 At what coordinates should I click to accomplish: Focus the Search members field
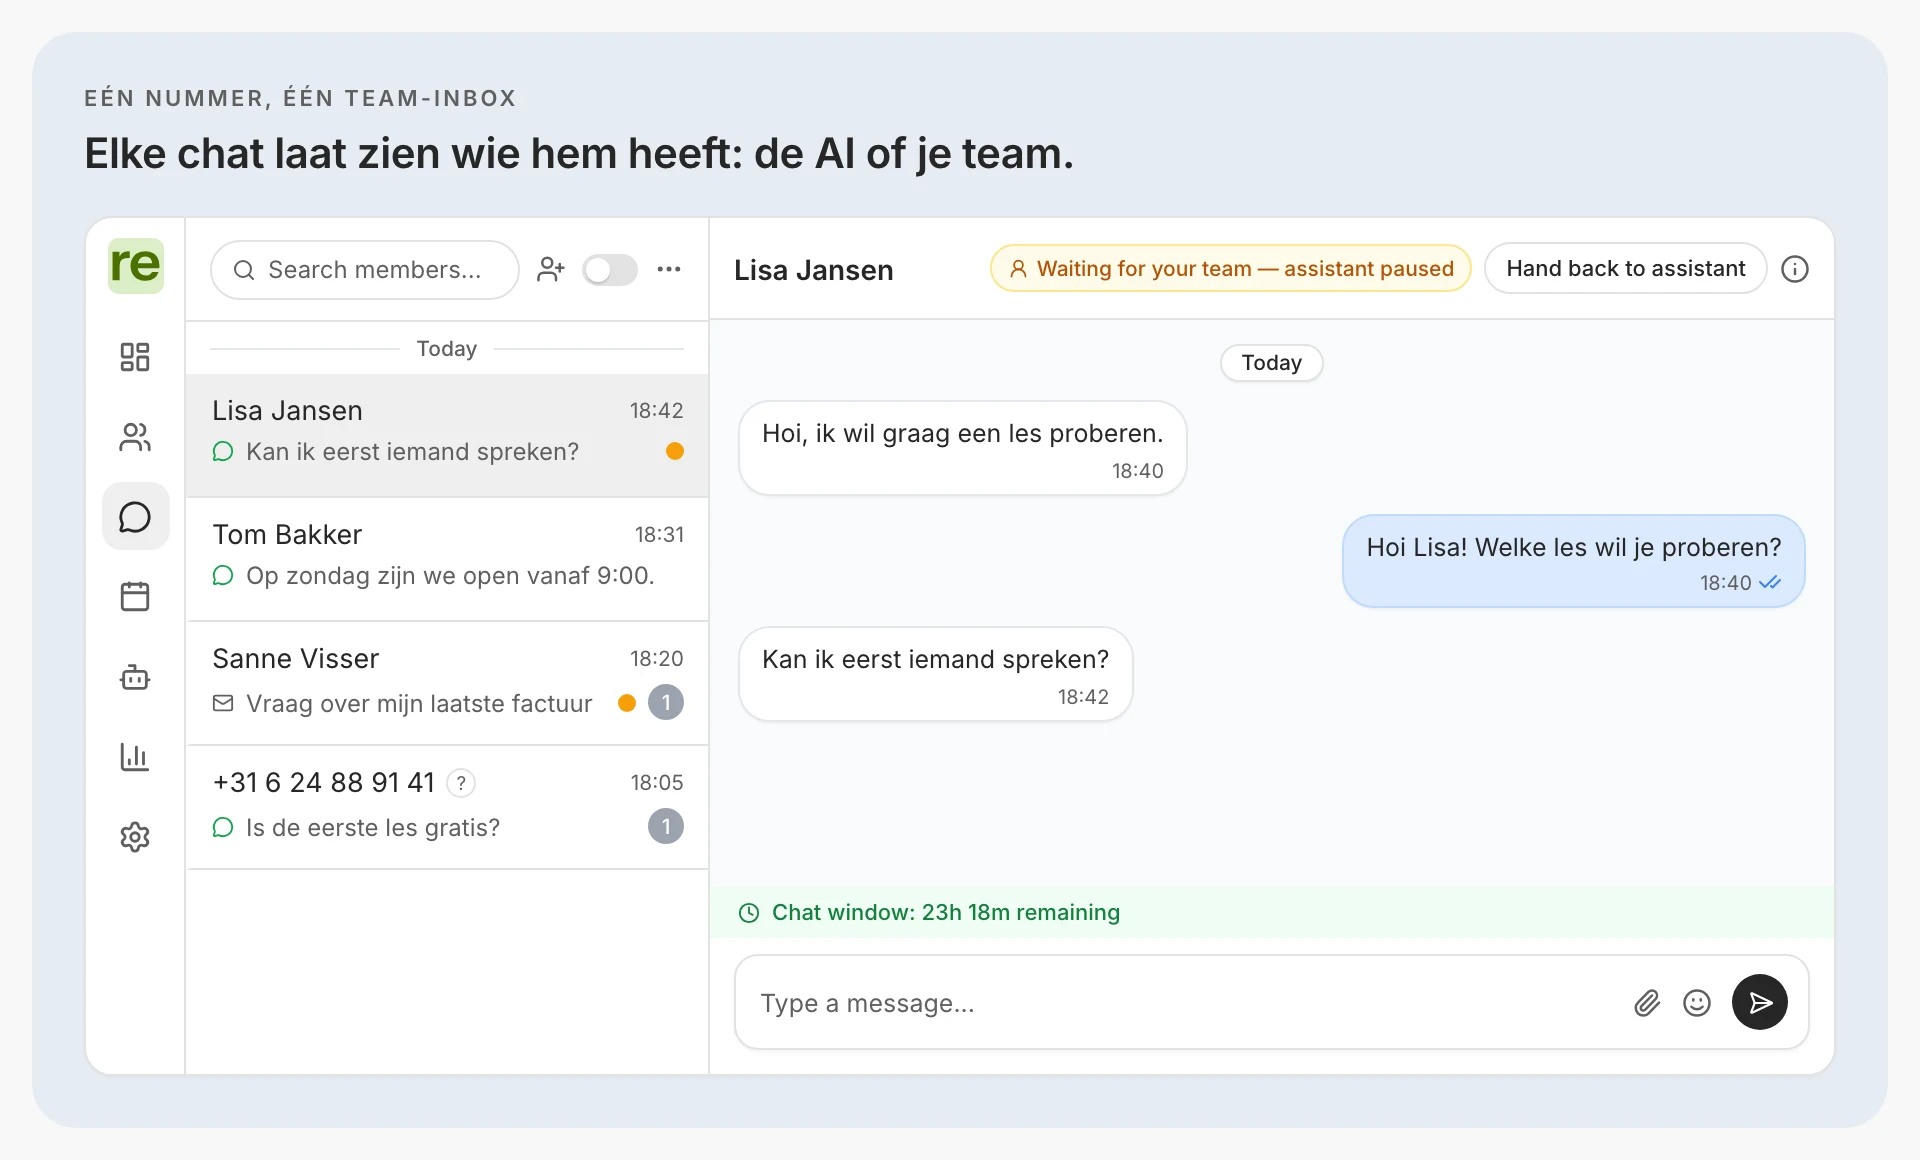[365, 270]
